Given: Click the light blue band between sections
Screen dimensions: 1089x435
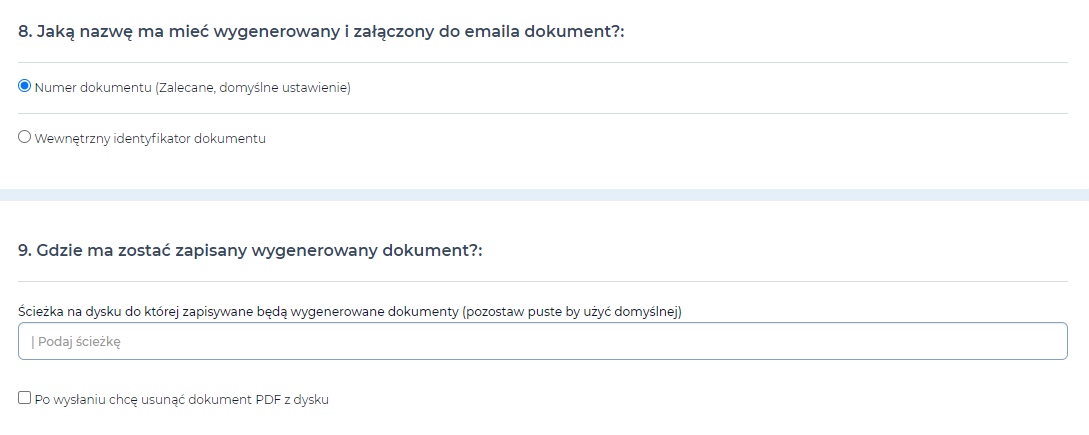Looking at the screenshot, I should 544,195.
